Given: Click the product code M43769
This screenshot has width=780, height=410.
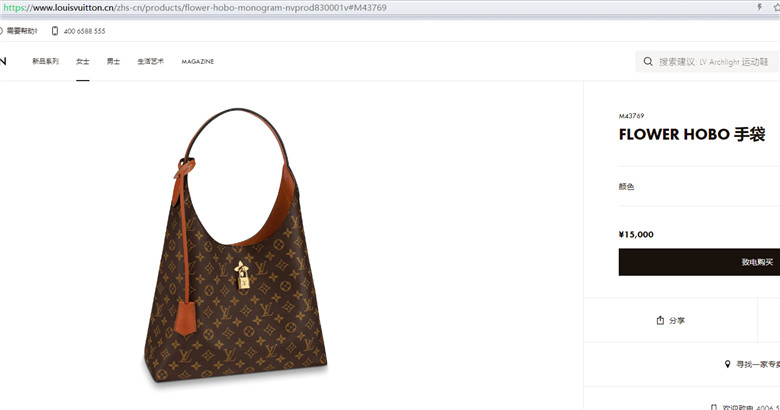Looking at the screenshot, I should coord(631,116).
